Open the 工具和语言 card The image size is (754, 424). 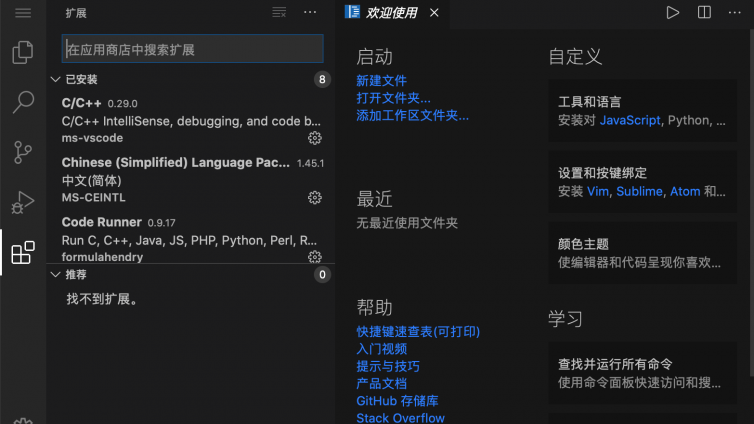coord(642,111)
